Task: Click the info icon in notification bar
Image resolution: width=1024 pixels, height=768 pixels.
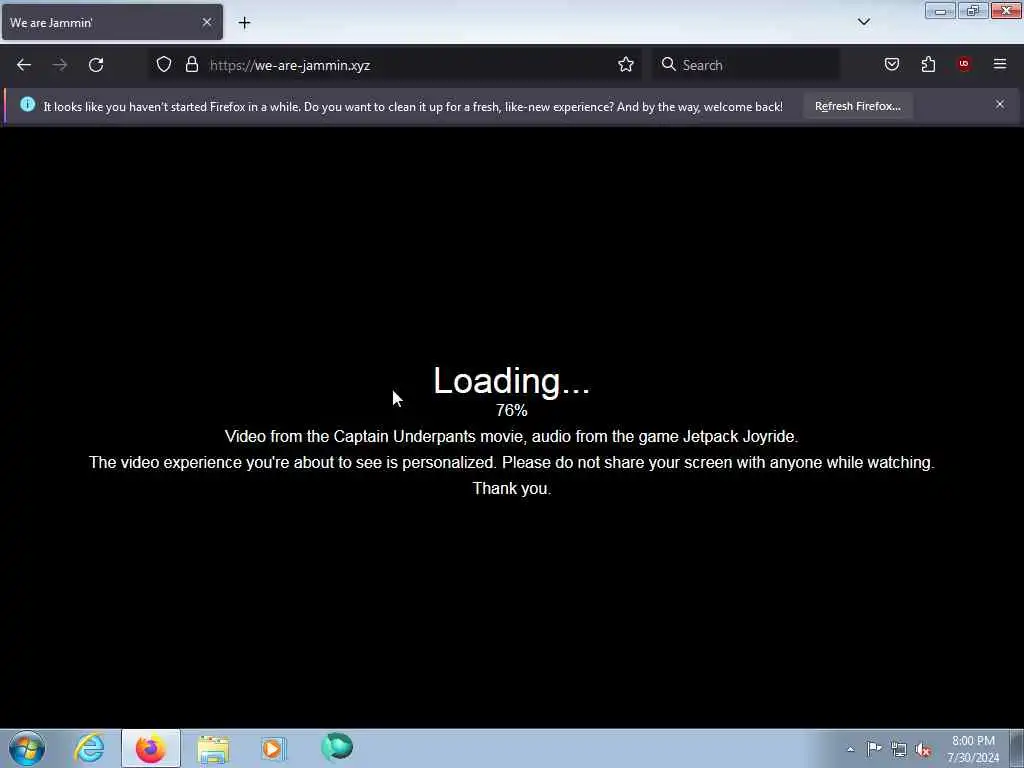Action: 27,104
